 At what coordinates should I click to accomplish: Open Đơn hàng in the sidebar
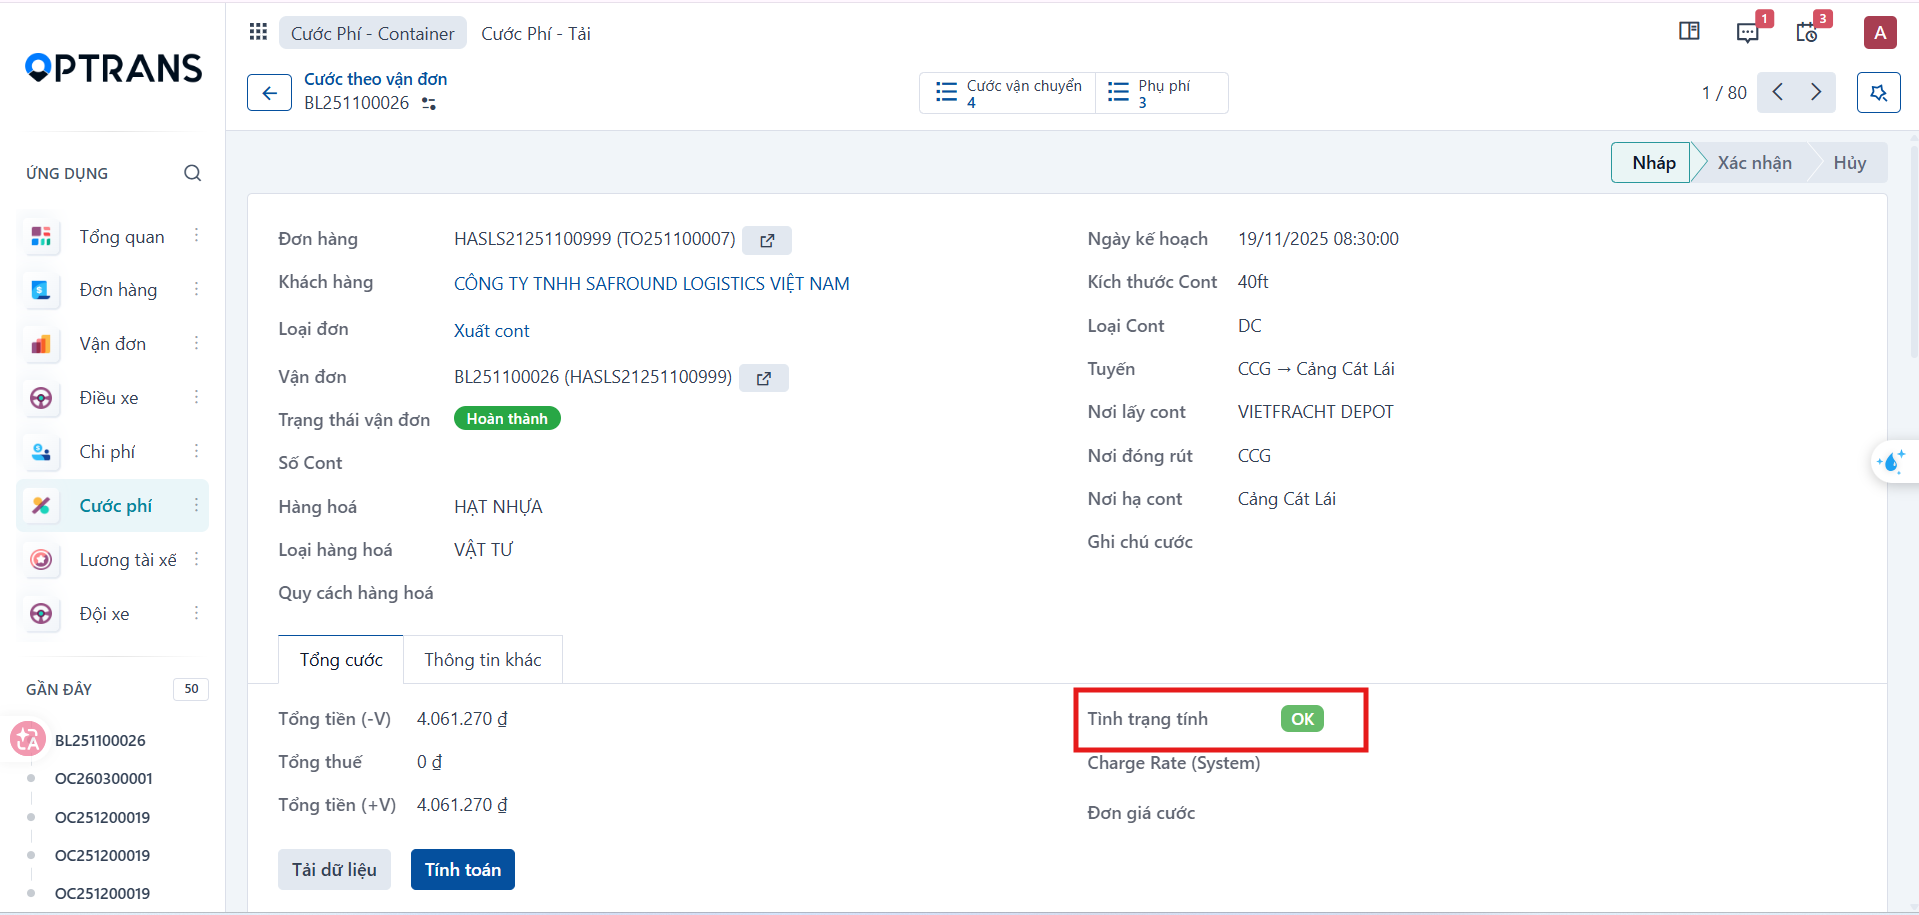coord(118,290)
